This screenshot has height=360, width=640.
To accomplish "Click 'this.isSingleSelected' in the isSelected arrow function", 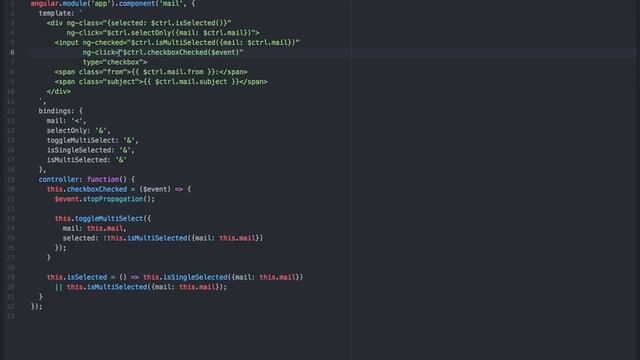I will pos(185,278).
